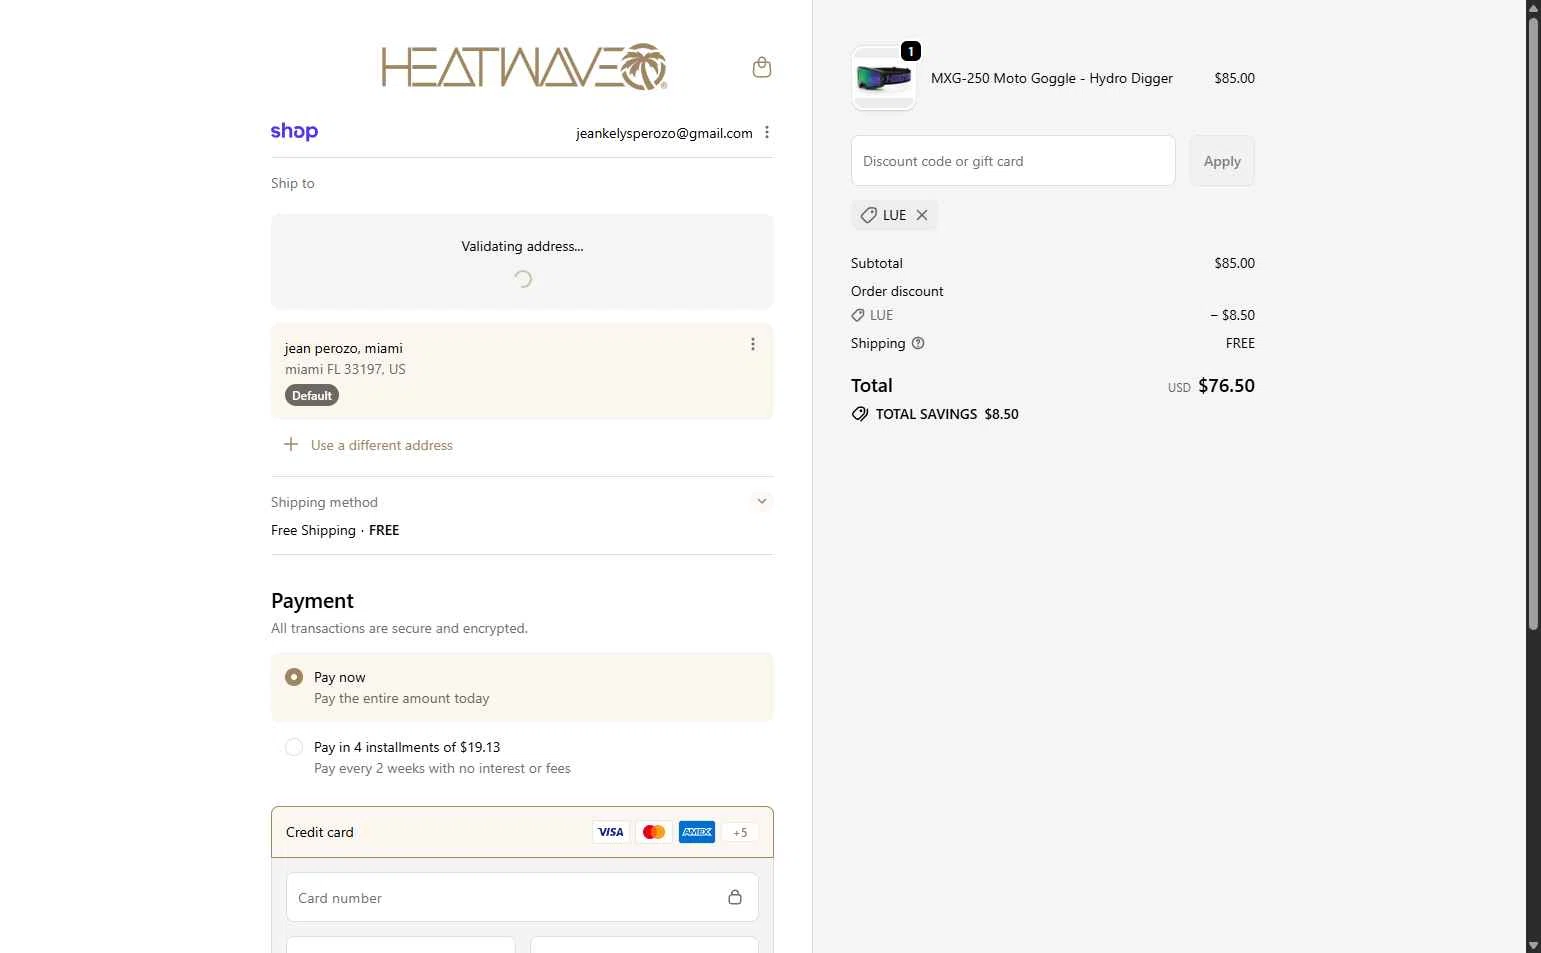
Task: Click the Validating address status box
Action: 522,261
